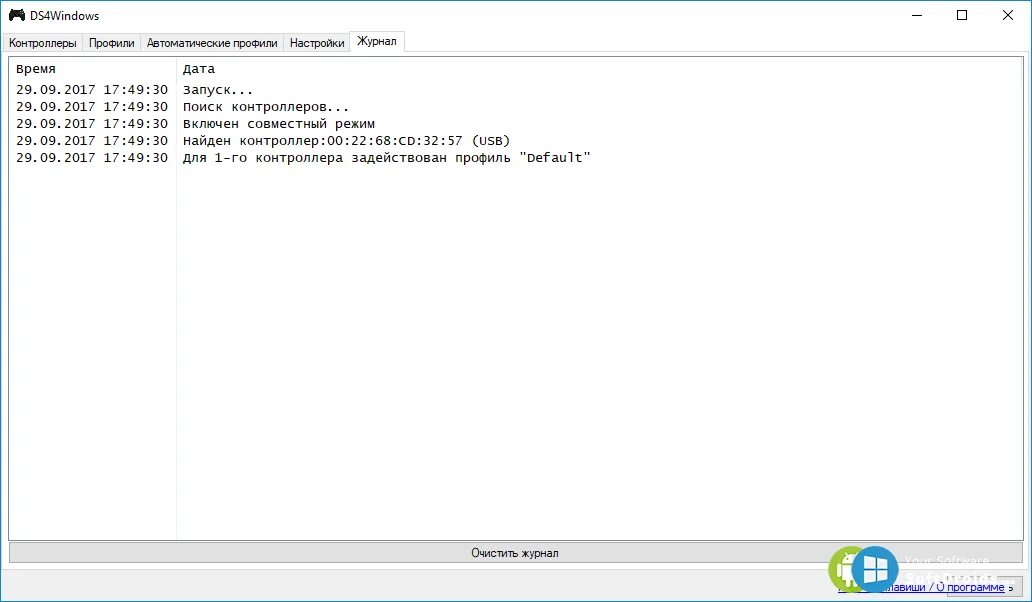Image resolution: width=1032 pixels, height=602 pixels.
Task: Click the DS4Windows gamepad icon in title bar
Action: coord(16,15)
